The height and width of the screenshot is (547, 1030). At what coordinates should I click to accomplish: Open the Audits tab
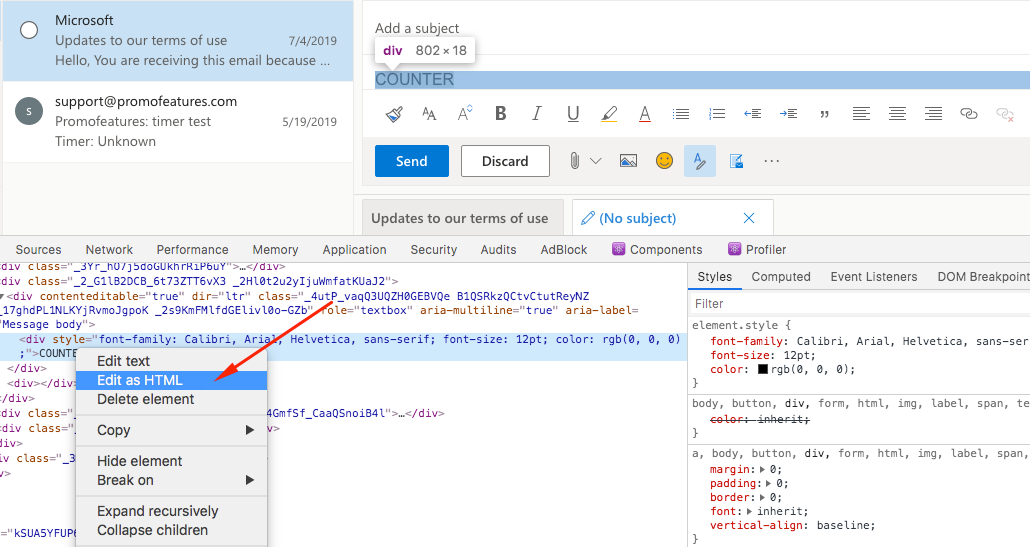click(498, 250)
